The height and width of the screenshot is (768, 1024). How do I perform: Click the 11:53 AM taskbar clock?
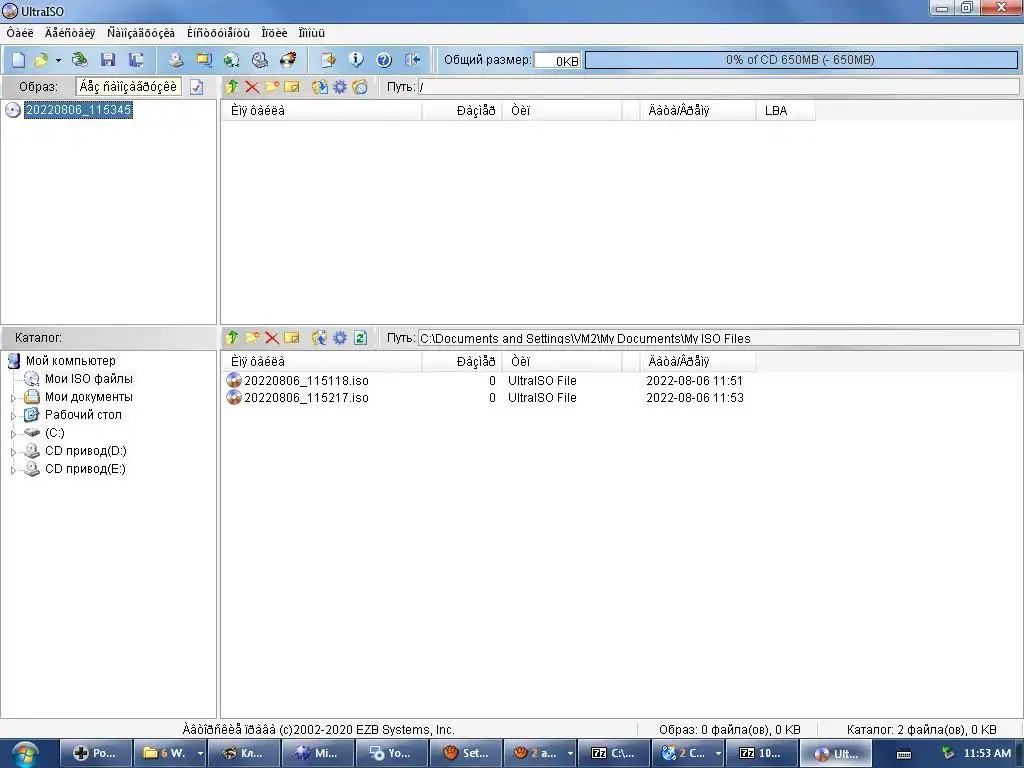pos(987,754)
